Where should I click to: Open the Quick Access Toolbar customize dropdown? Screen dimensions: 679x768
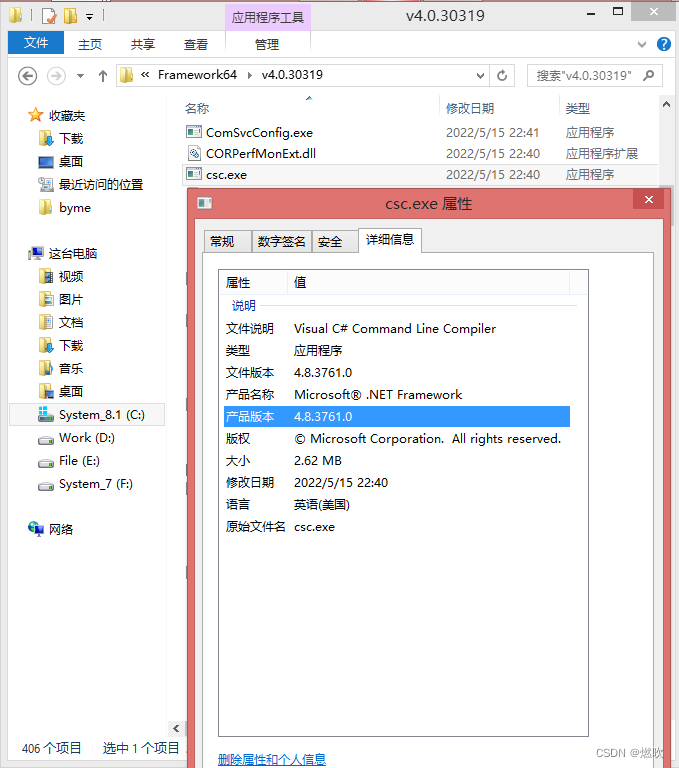(89, 17)
